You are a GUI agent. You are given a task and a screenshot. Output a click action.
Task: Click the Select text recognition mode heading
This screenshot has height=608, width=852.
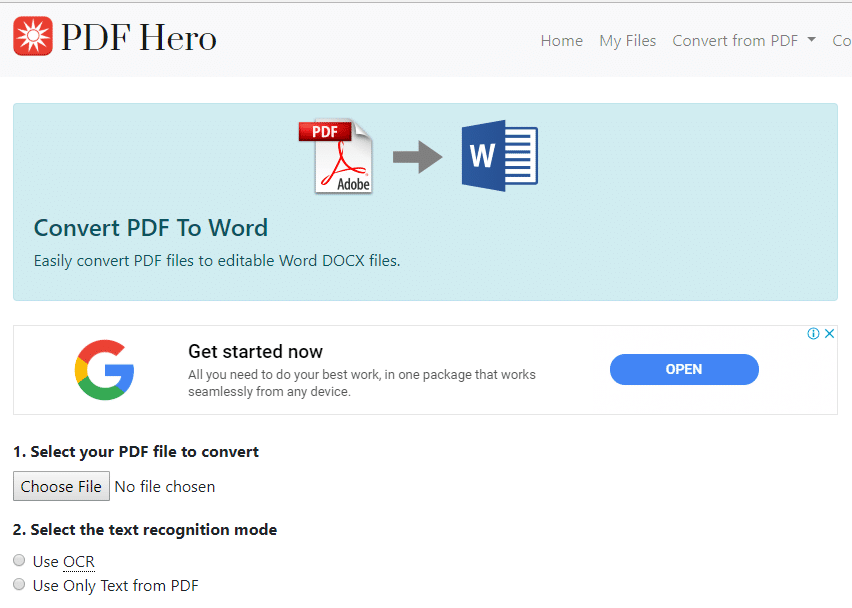click(145, 530)
